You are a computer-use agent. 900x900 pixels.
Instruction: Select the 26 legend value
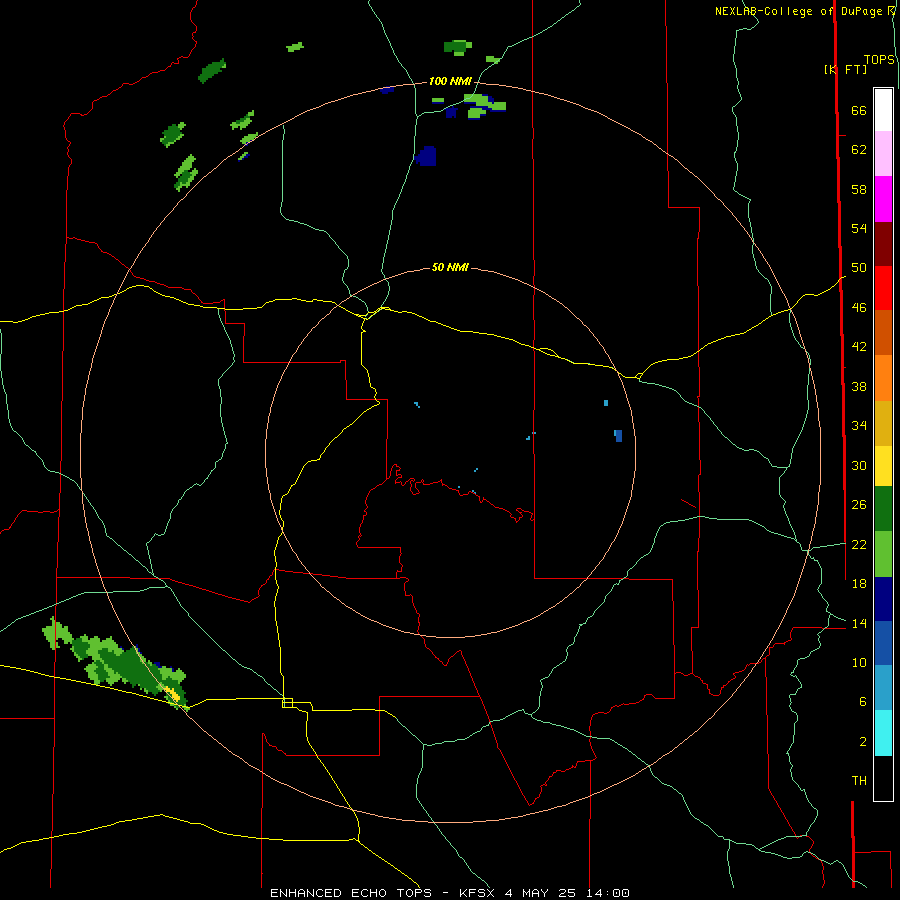(x=859, y=505)
